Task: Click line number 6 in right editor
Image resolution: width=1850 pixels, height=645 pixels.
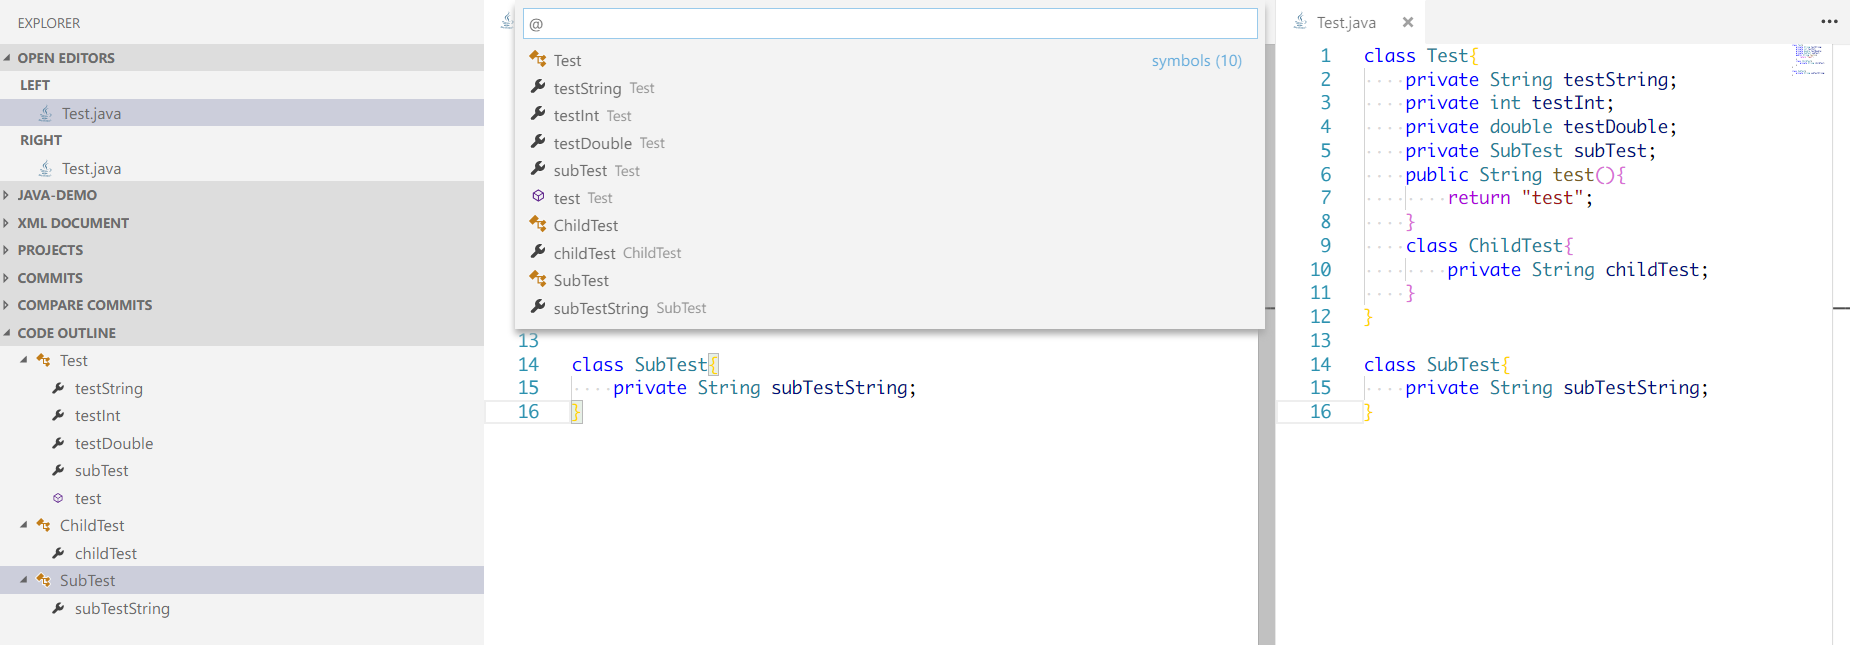Action: point(1326,174)
